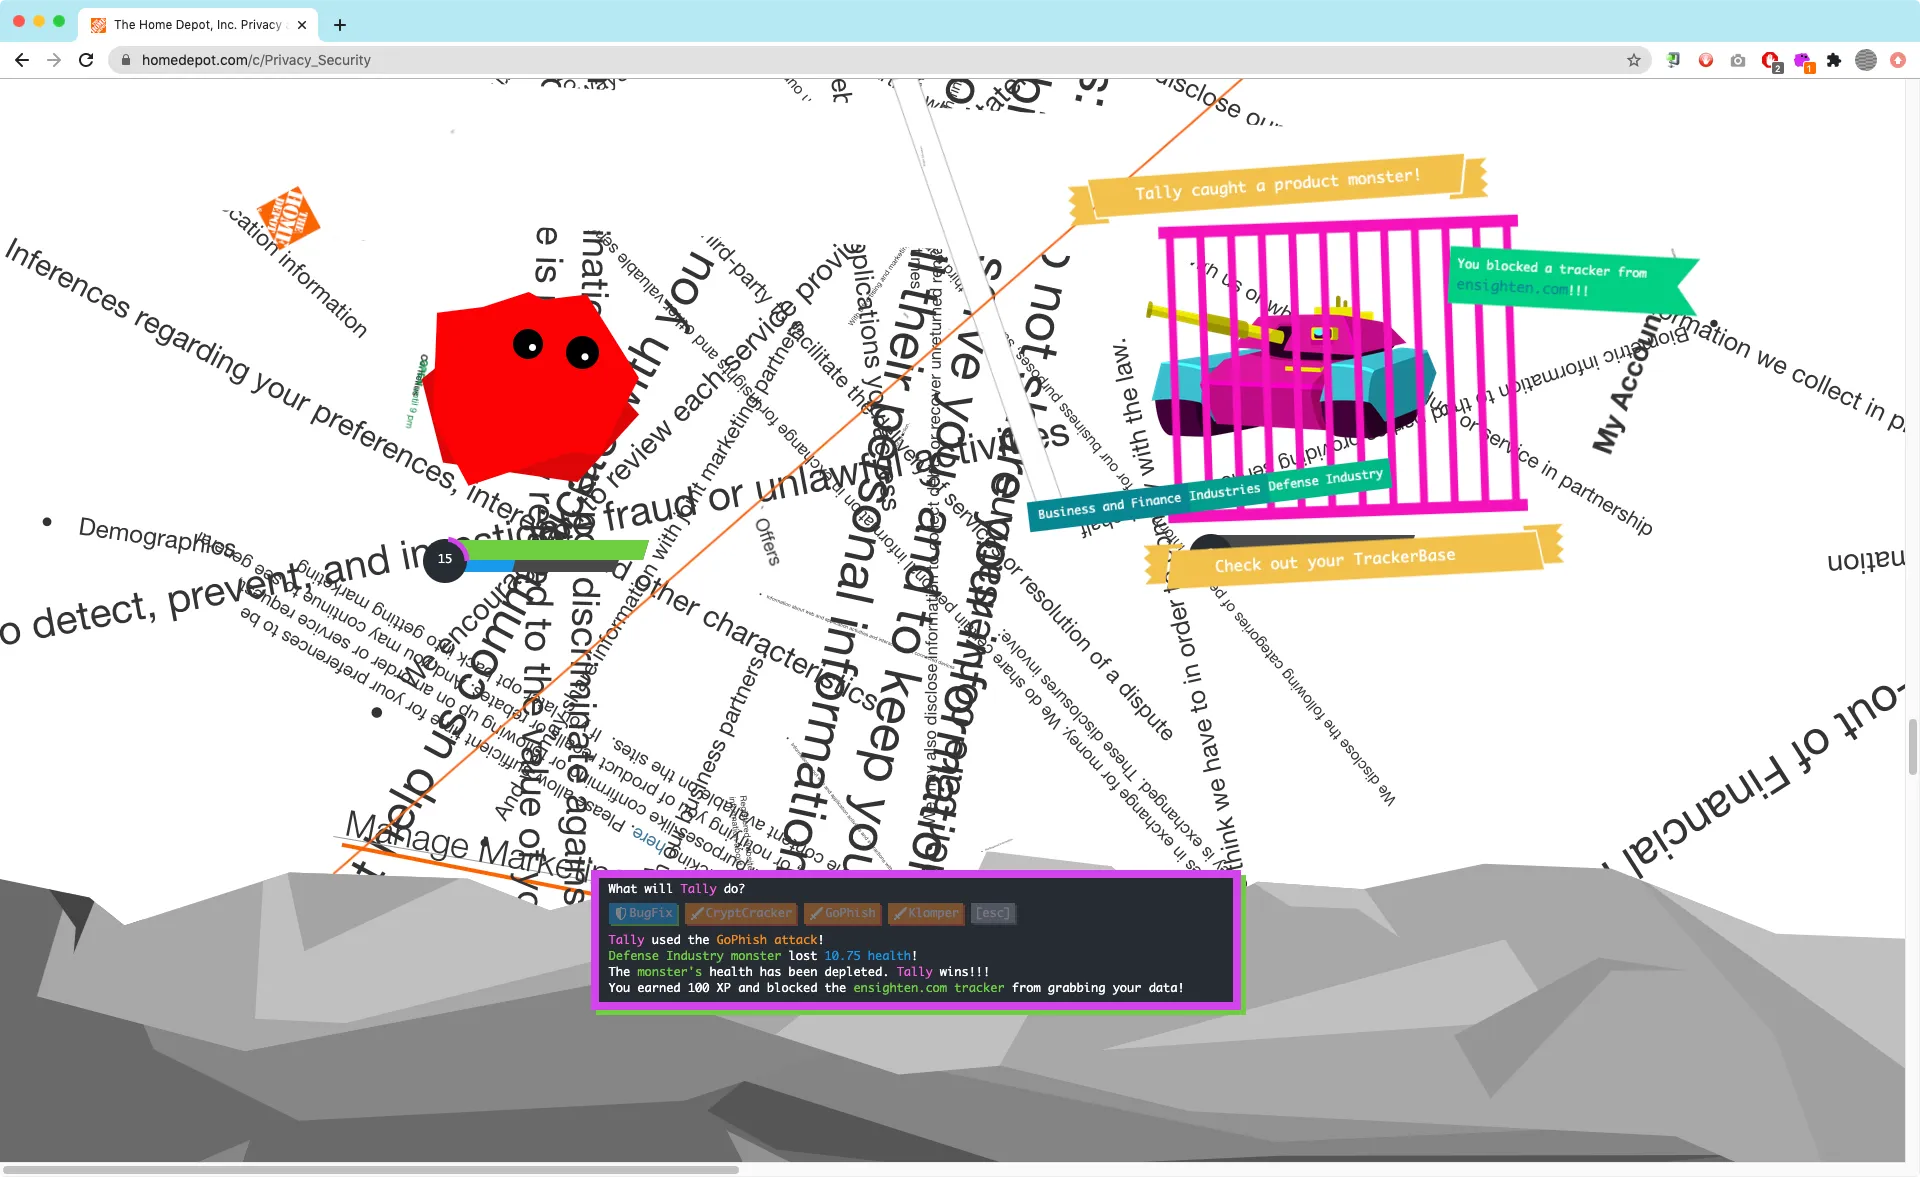The height and width of the screenshot is (1177, 1920).
Task: Click ensighten.com in the green banner
Action: (1512, 288)
